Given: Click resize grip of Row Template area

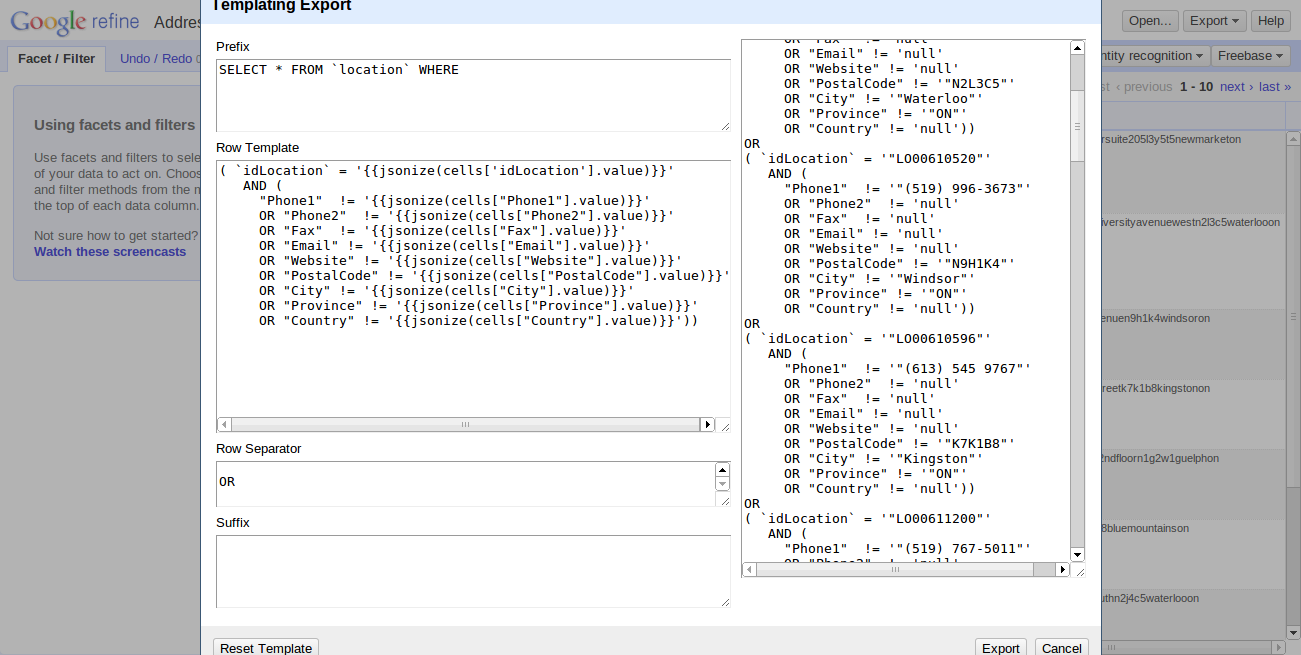Looking at the screenshot, I should [x=725, y=425].
